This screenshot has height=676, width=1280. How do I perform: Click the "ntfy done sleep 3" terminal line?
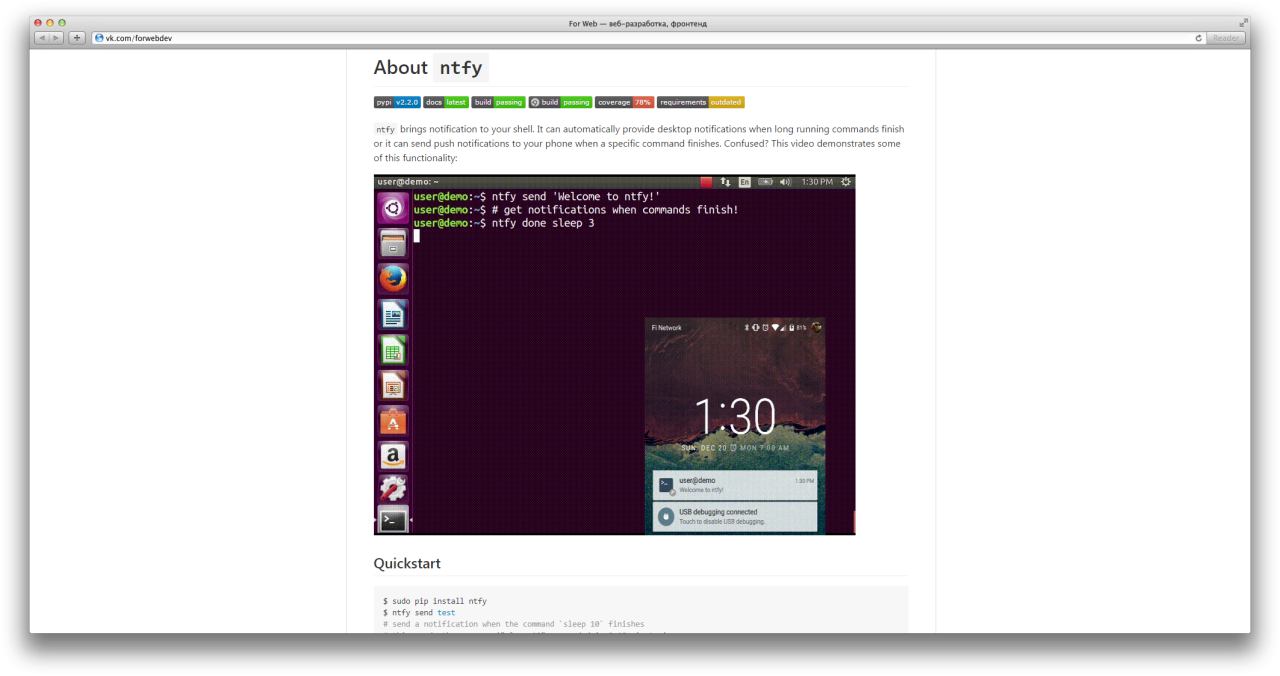[x=543, y=223]
